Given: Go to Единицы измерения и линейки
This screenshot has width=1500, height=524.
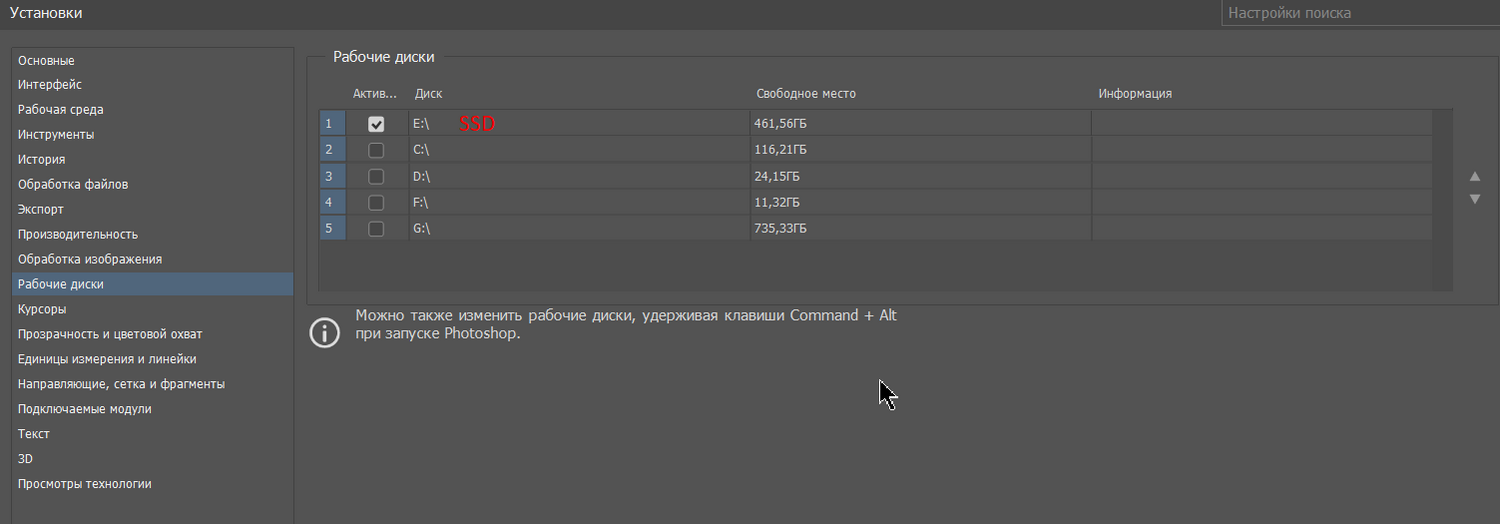Looking at the screenshot, I should click(x=153, y=360).
